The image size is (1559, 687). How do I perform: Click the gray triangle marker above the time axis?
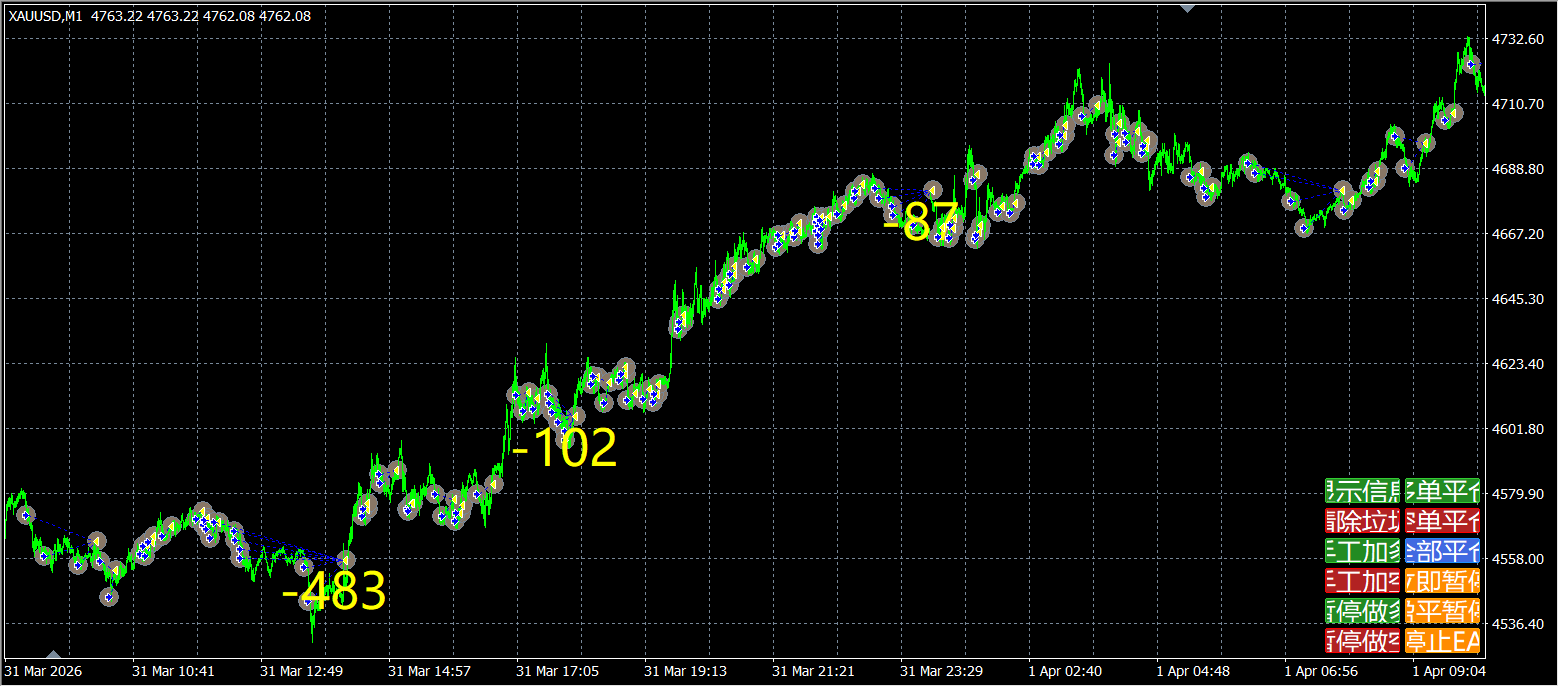coord(54,654)
